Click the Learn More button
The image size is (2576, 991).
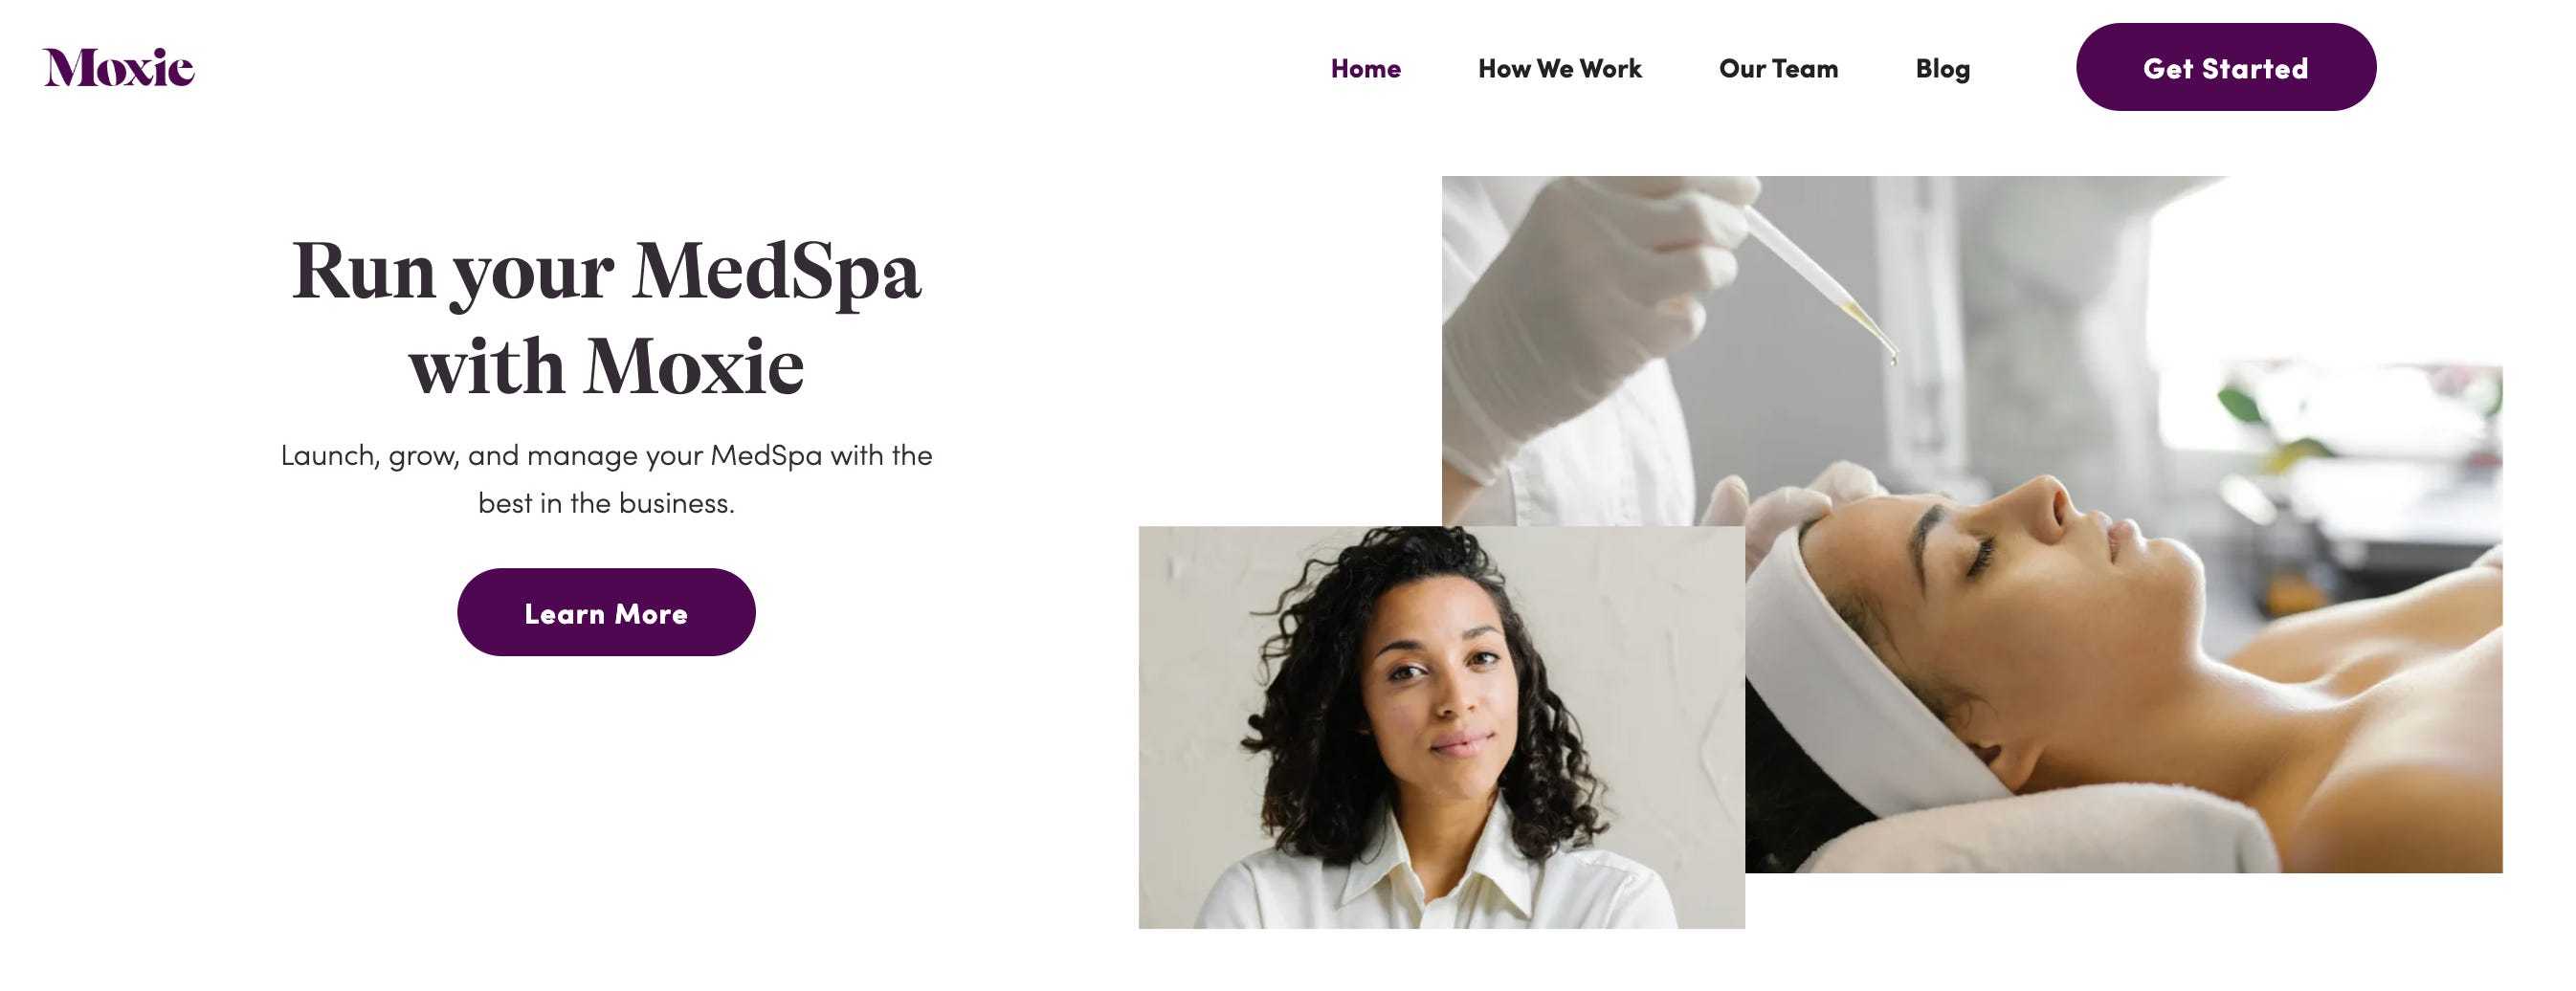point(606,612)
